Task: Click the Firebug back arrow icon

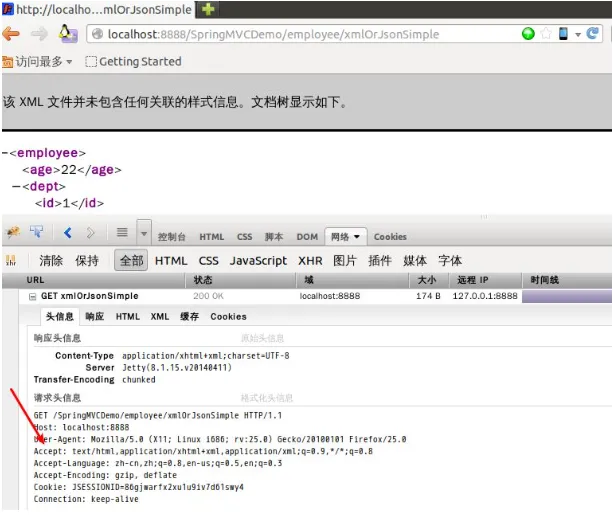Action: click(68, 234)
